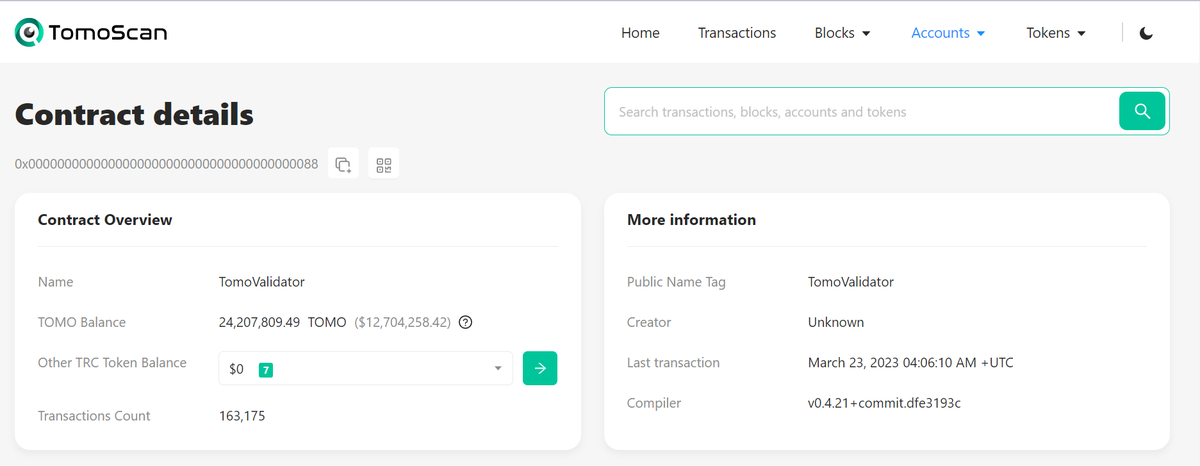Click the Contract Overview card title

[105, 220]
